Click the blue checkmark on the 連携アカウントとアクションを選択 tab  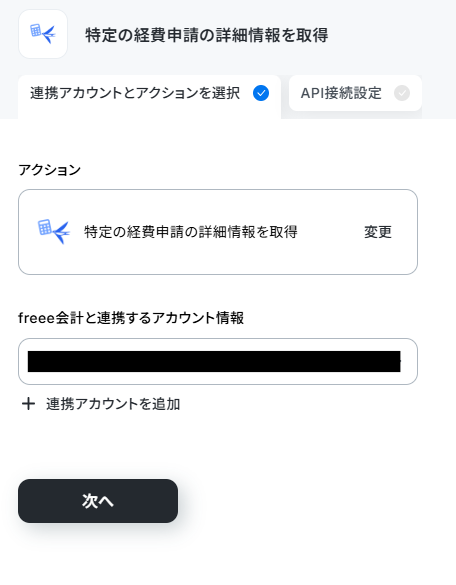261,93
